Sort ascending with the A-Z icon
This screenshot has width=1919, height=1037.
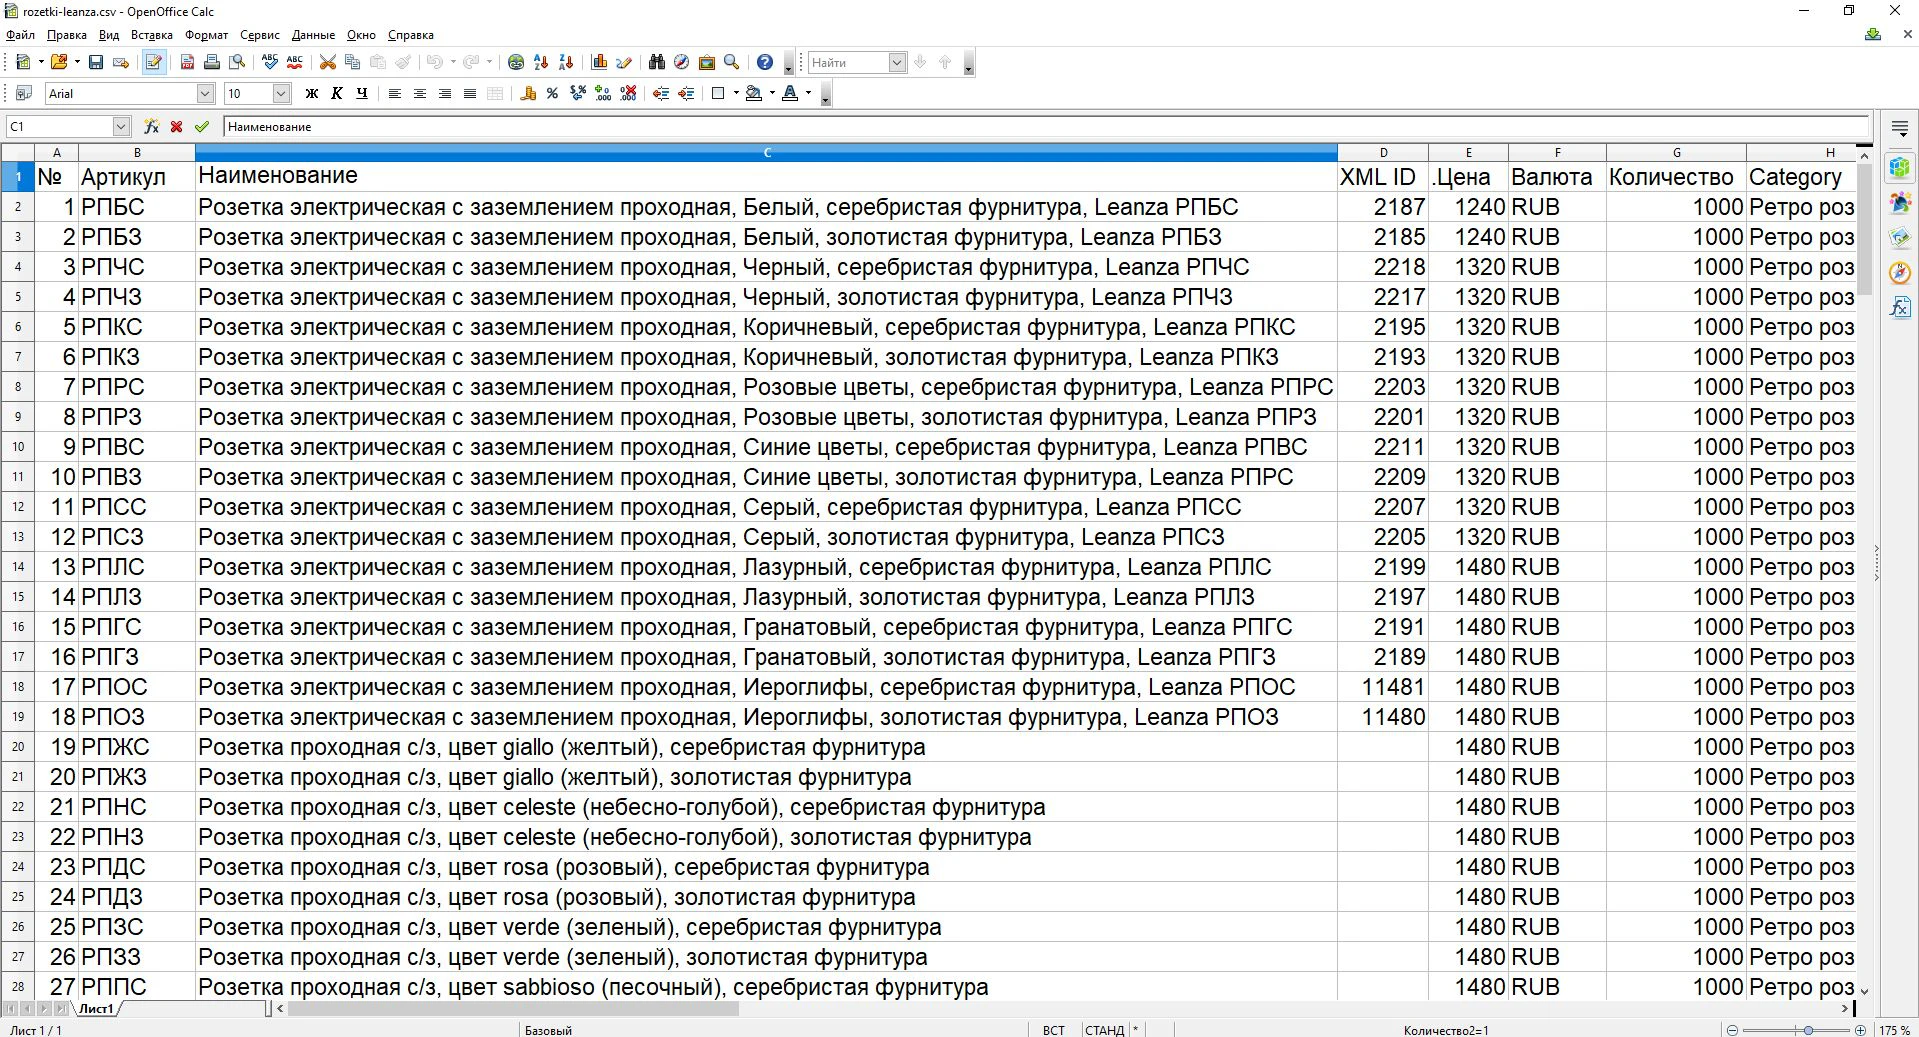[541, 62]
